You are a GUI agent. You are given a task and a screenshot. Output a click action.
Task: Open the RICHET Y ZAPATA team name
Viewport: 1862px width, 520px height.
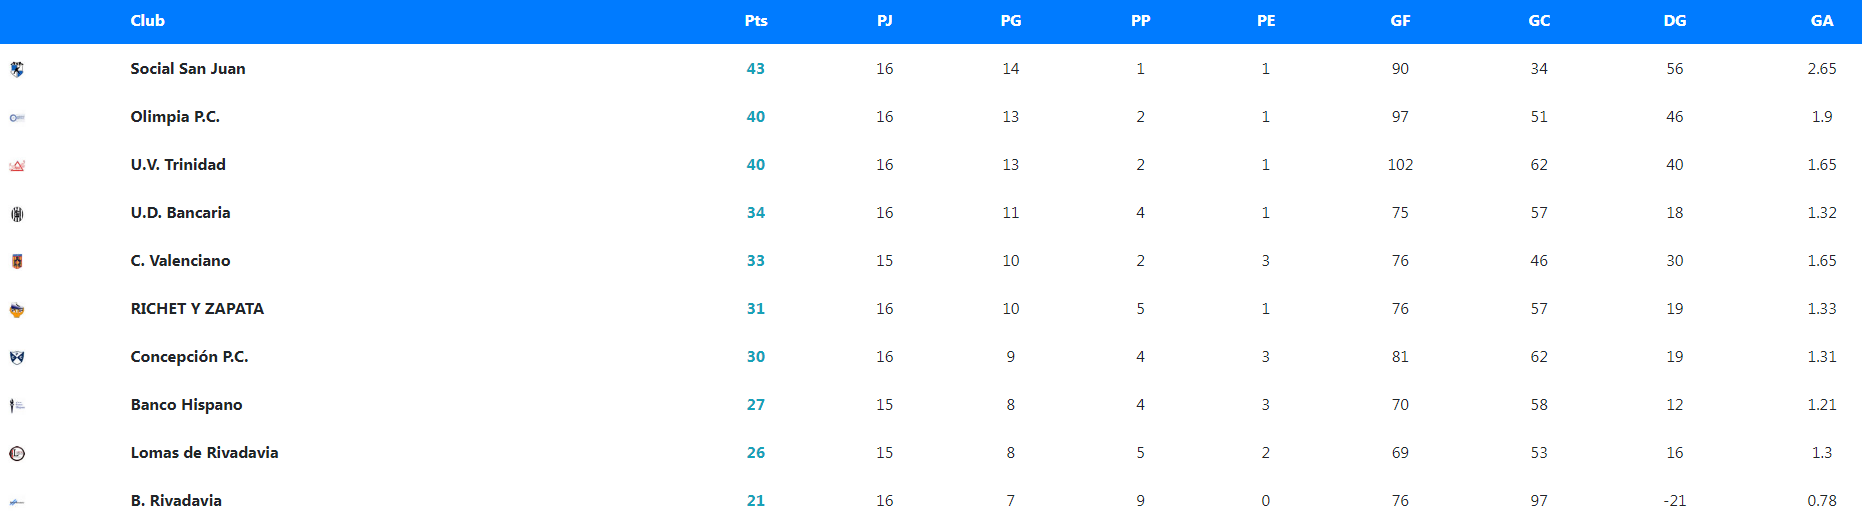(197, 309)
